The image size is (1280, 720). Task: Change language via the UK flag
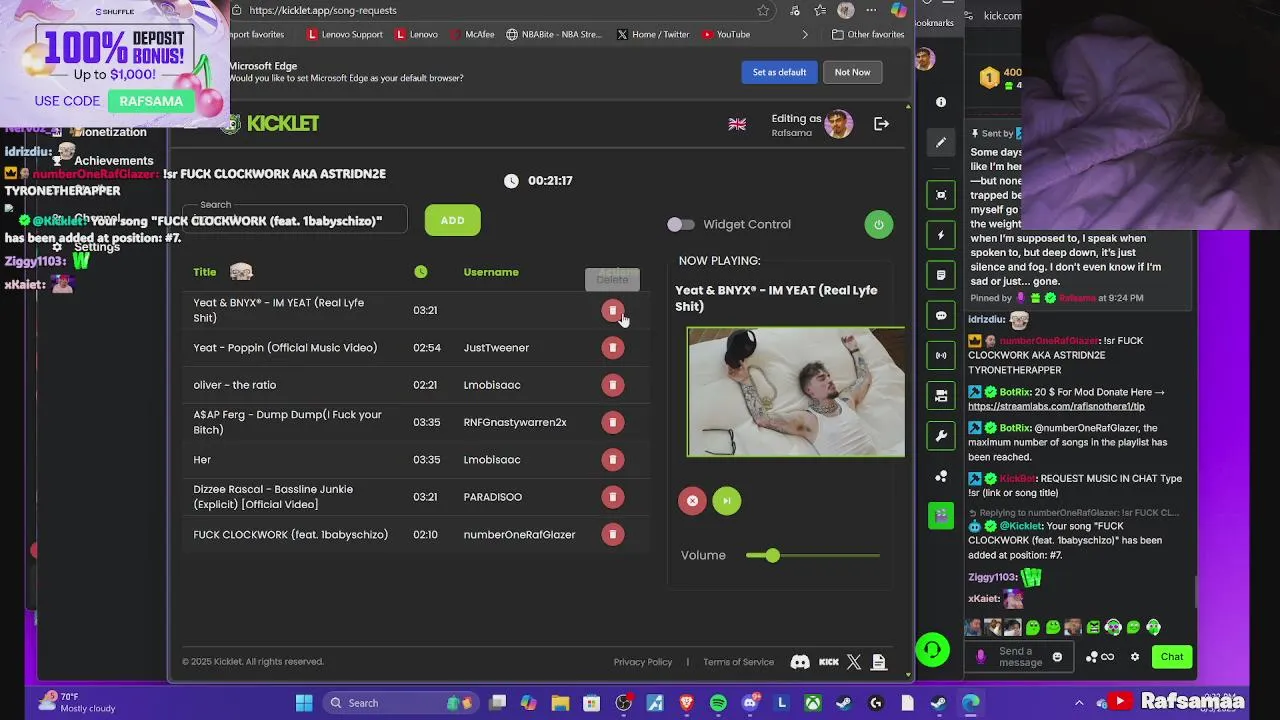[x=737, y=124]
